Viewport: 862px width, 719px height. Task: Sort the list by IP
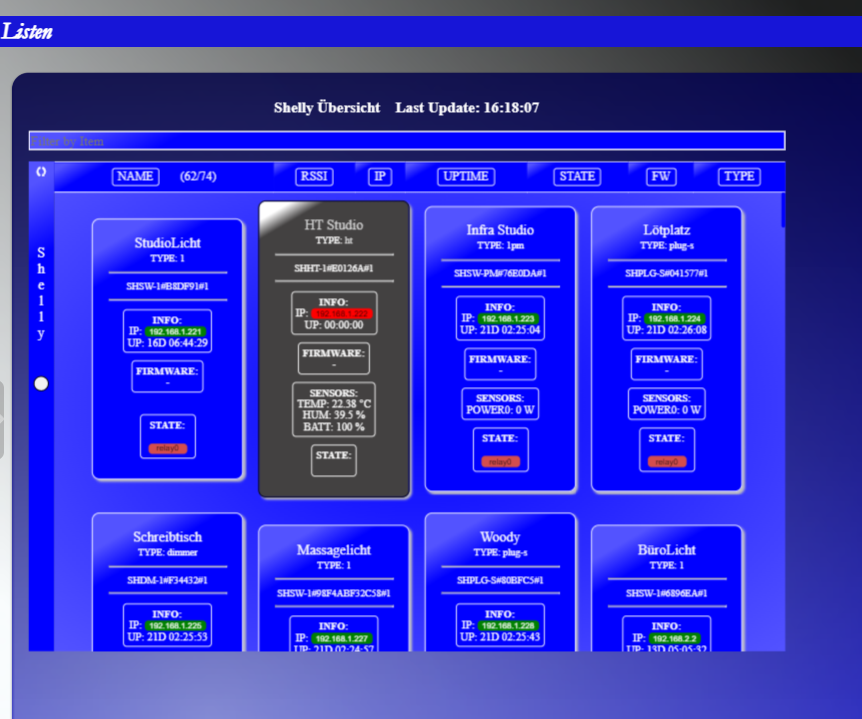point(379,177)
